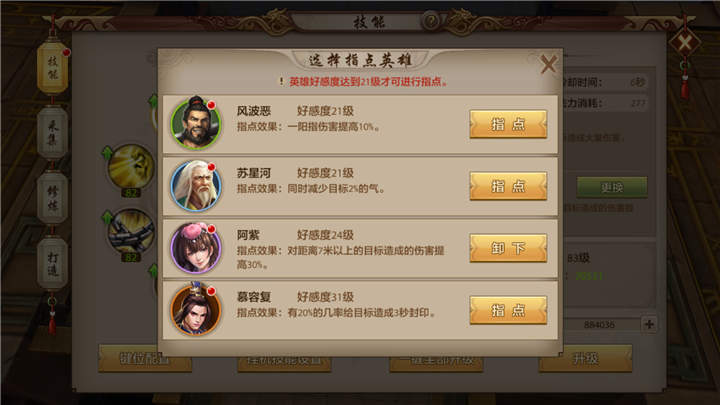The width and height of the screenshot is (720, 405).
Task: Click the plus icon beside 884036
Action: [649, 324]
